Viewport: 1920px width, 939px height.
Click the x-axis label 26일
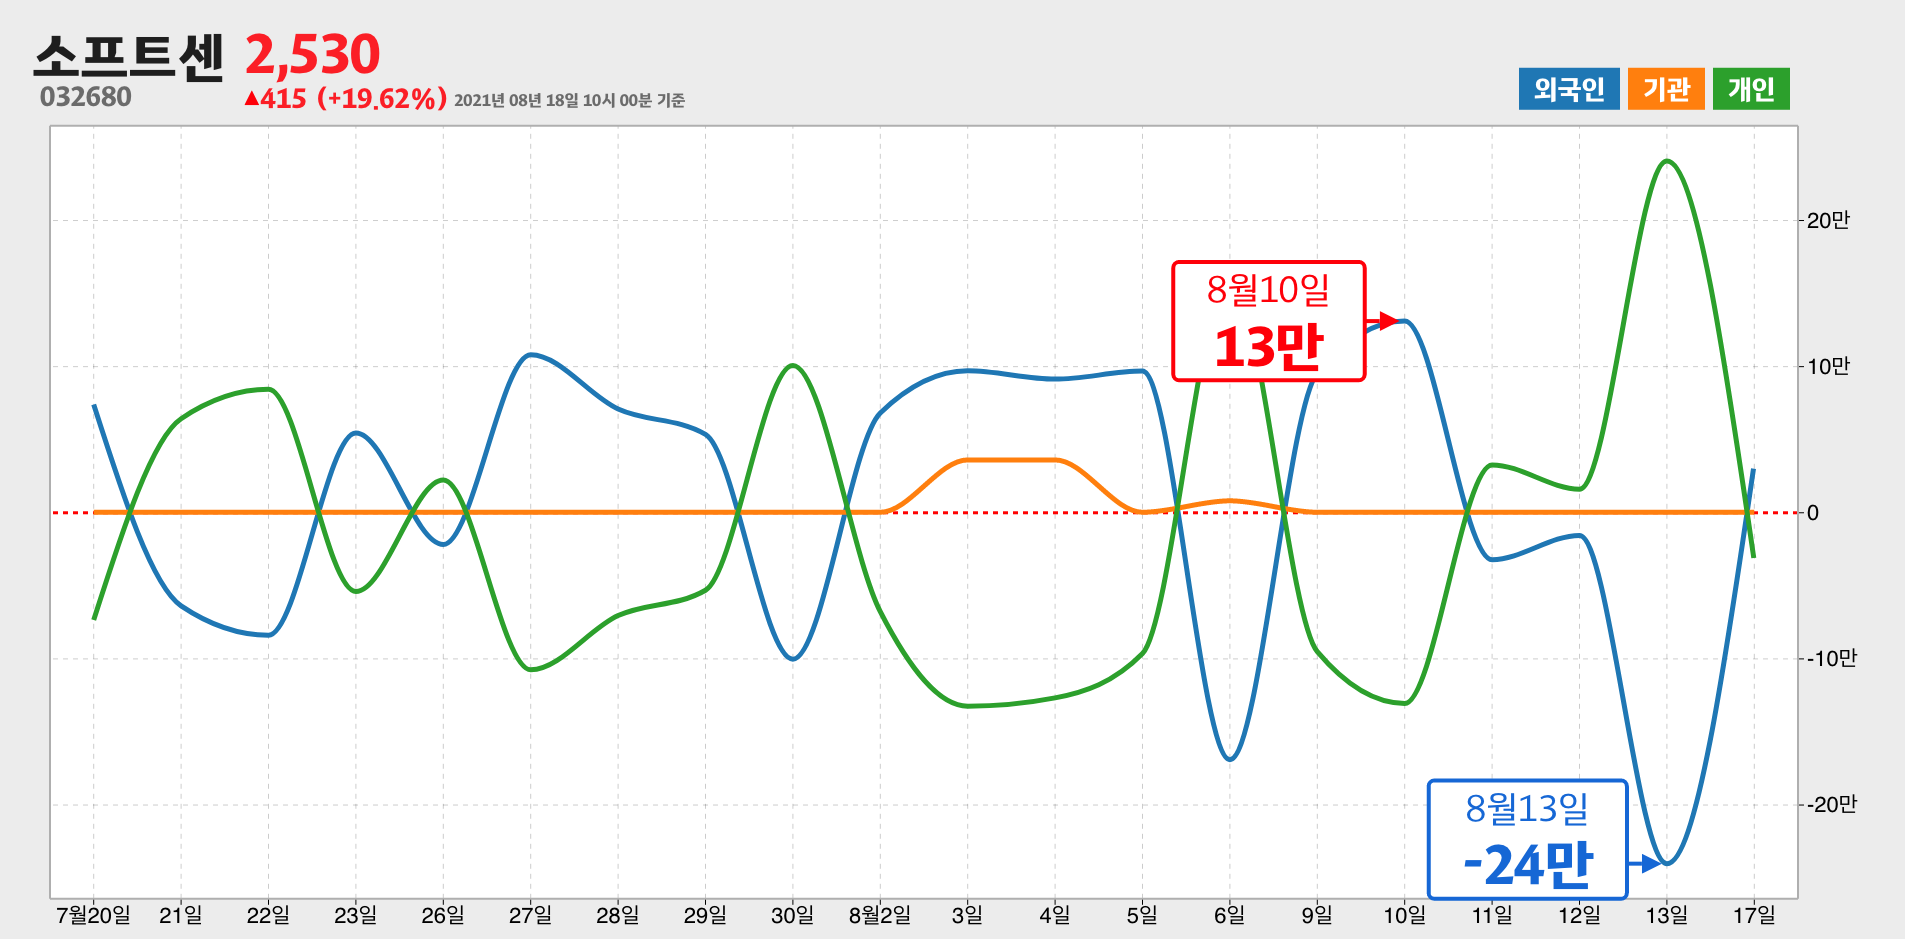point(442,915)
